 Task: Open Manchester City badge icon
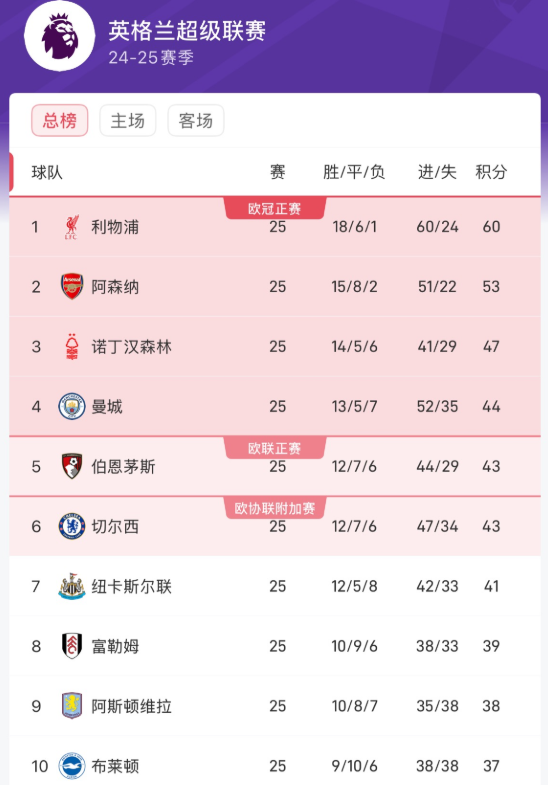point(72,406)
